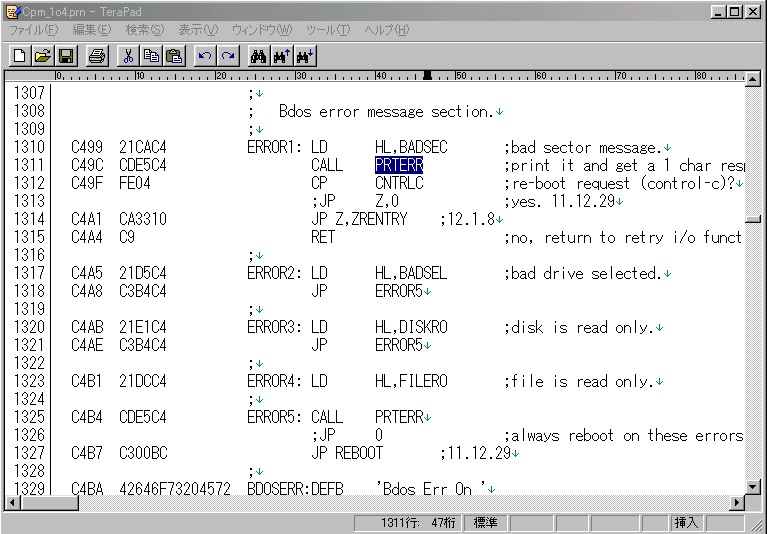Click the 挿入 insert mode status panel
Viewport: 767px width, 534px height.
(686, 523)
